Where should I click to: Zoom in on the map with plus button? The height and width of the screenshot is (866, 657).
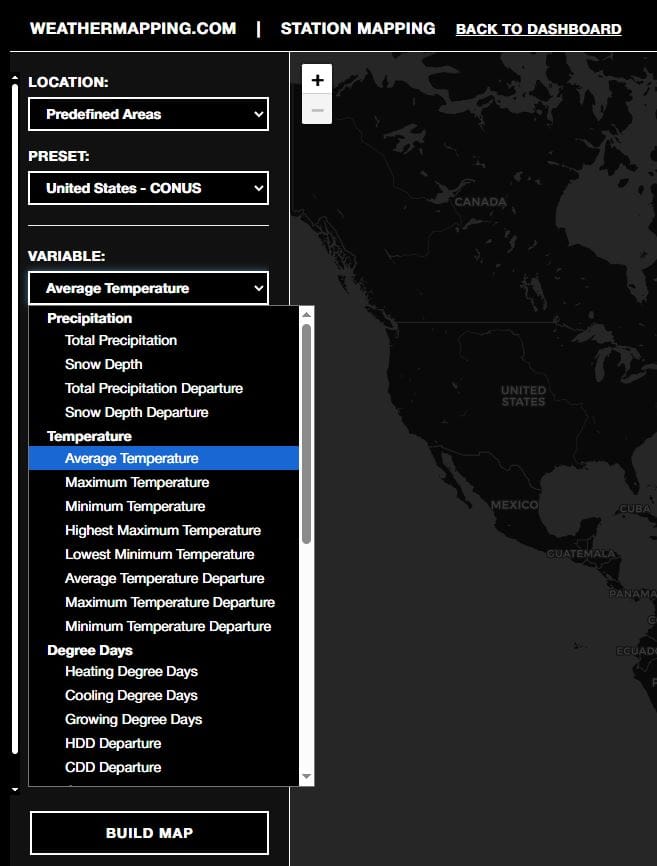(x=317, y=80)
